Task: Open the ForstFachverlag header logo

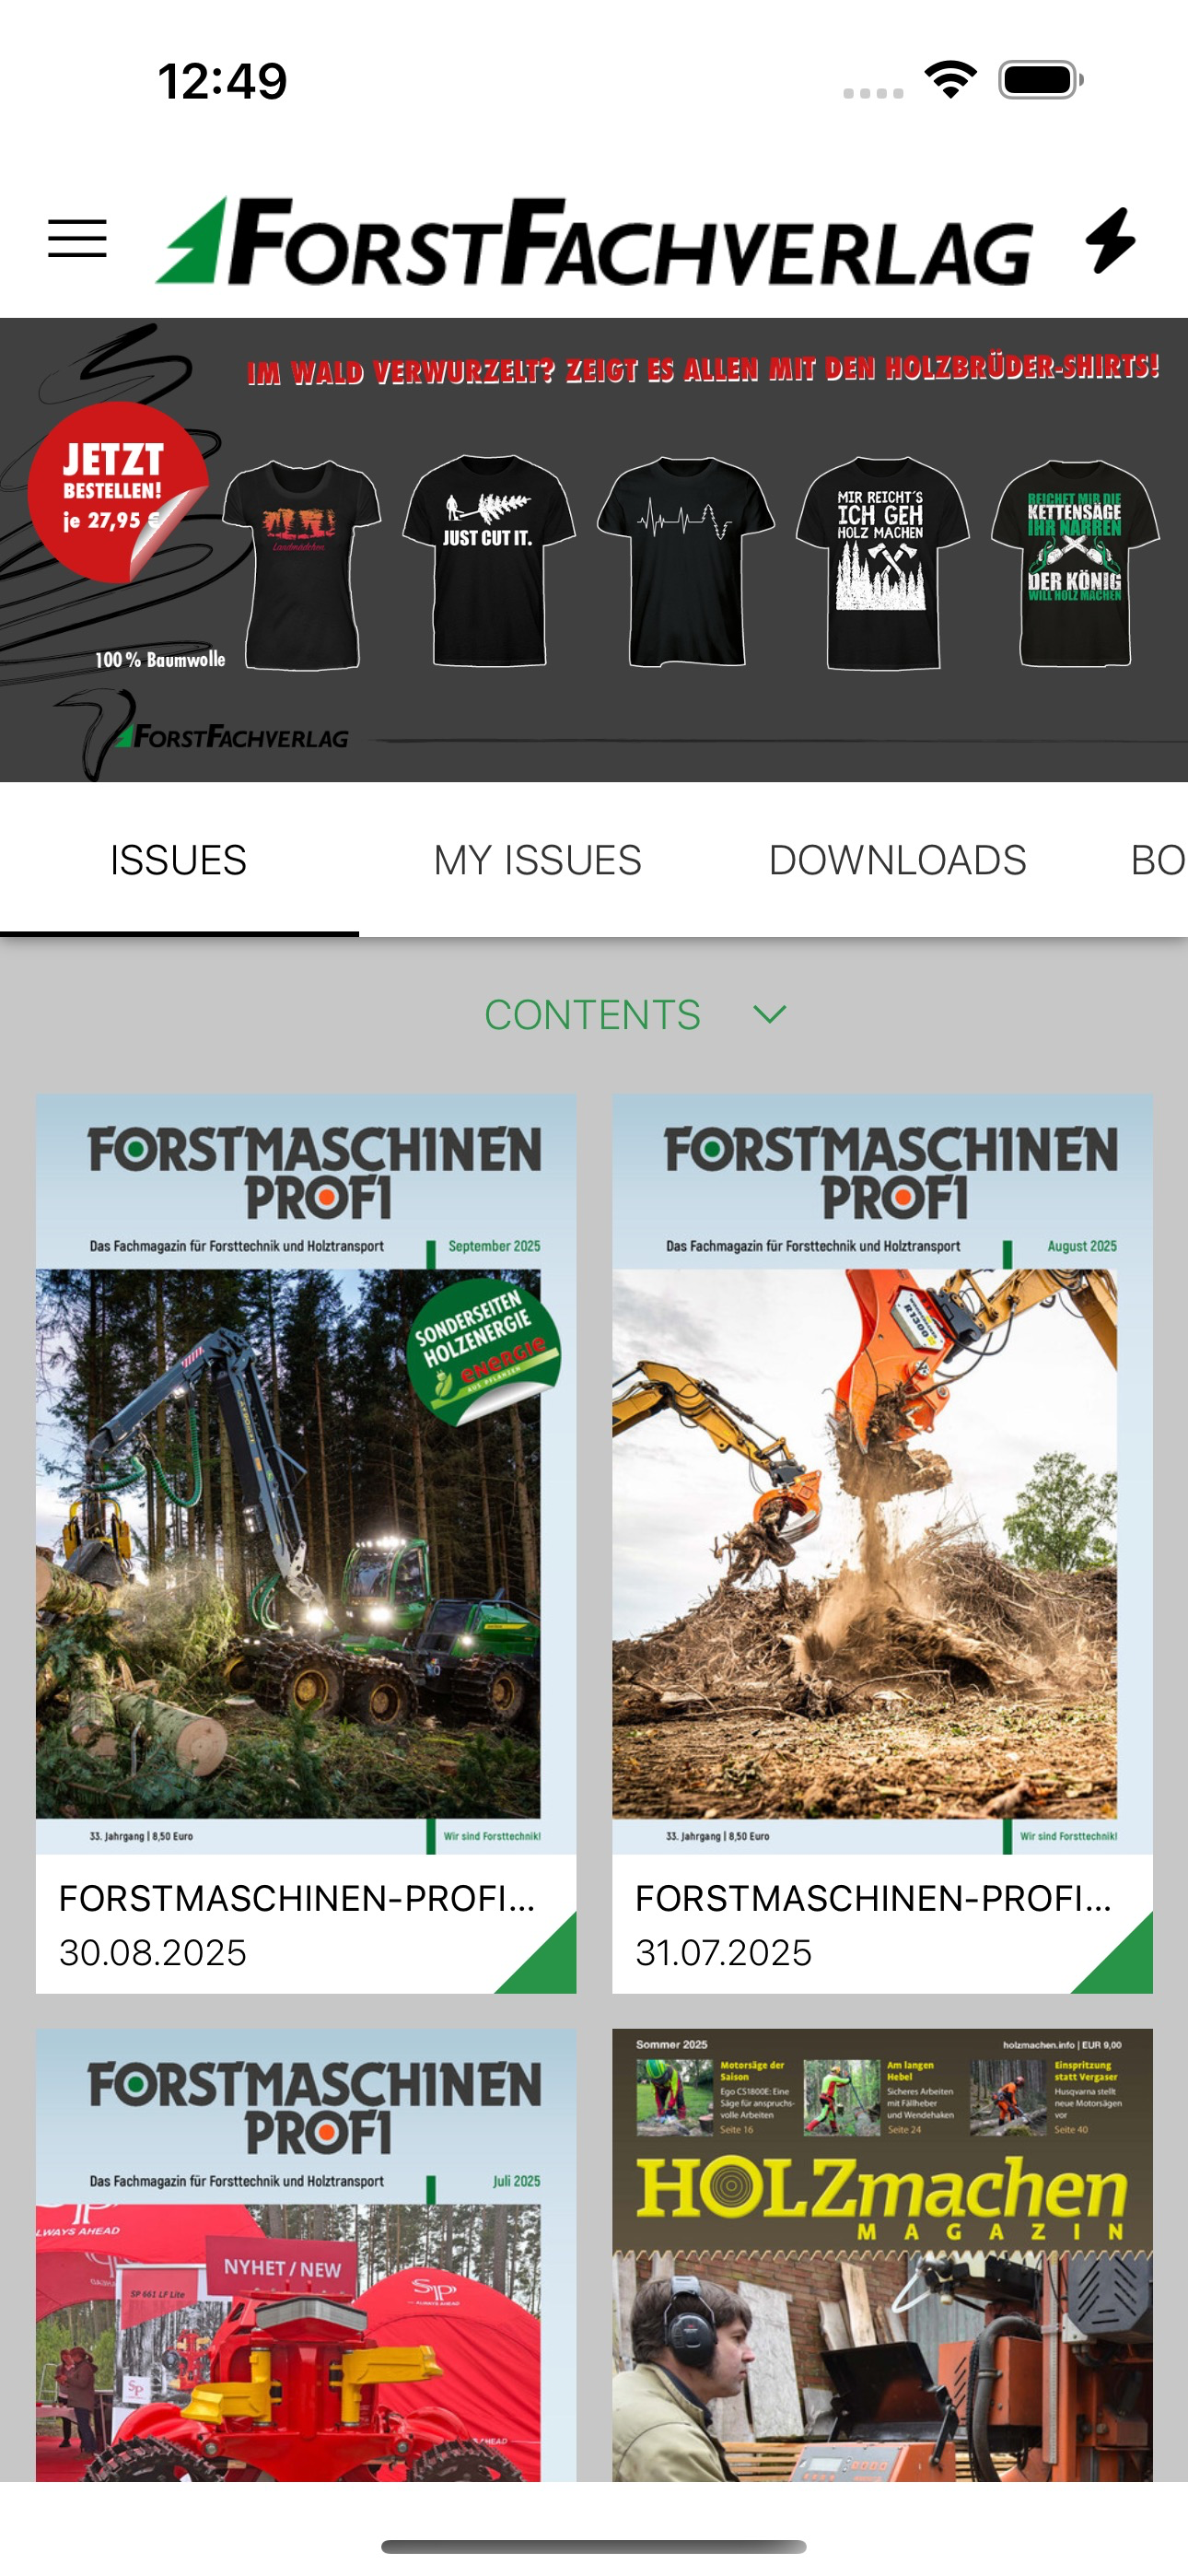Action: tap(594, 241)
